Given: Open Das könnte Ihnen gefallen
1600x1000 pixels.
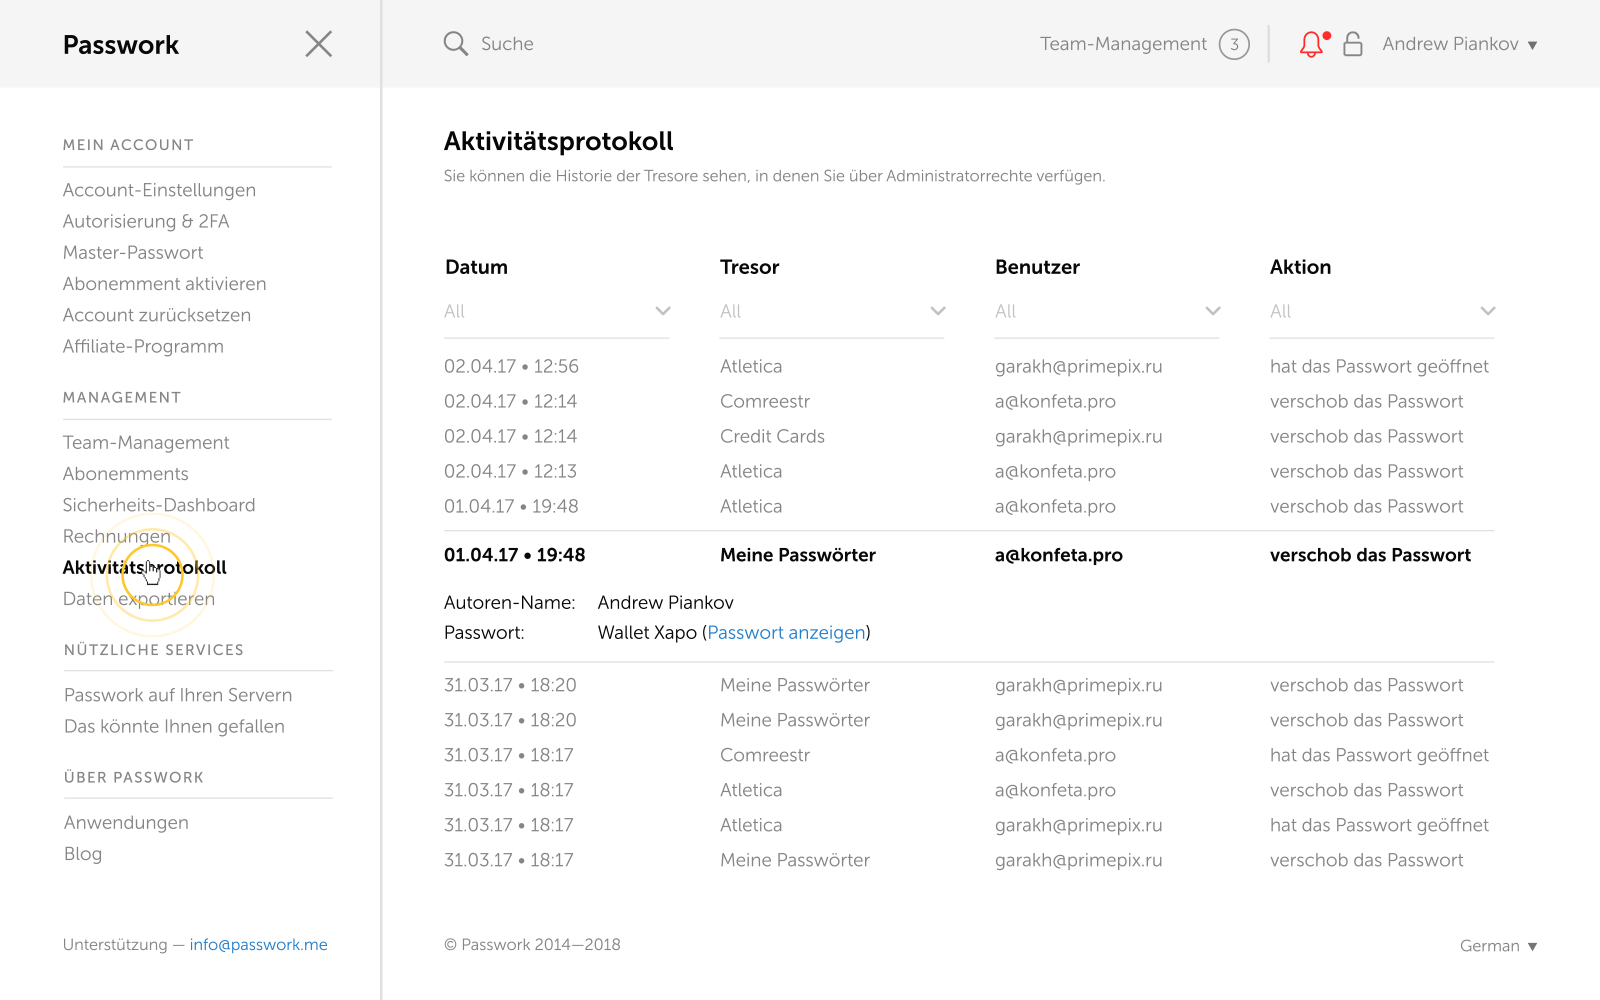Looking at the screenshot, I should [x=174, y=726].
